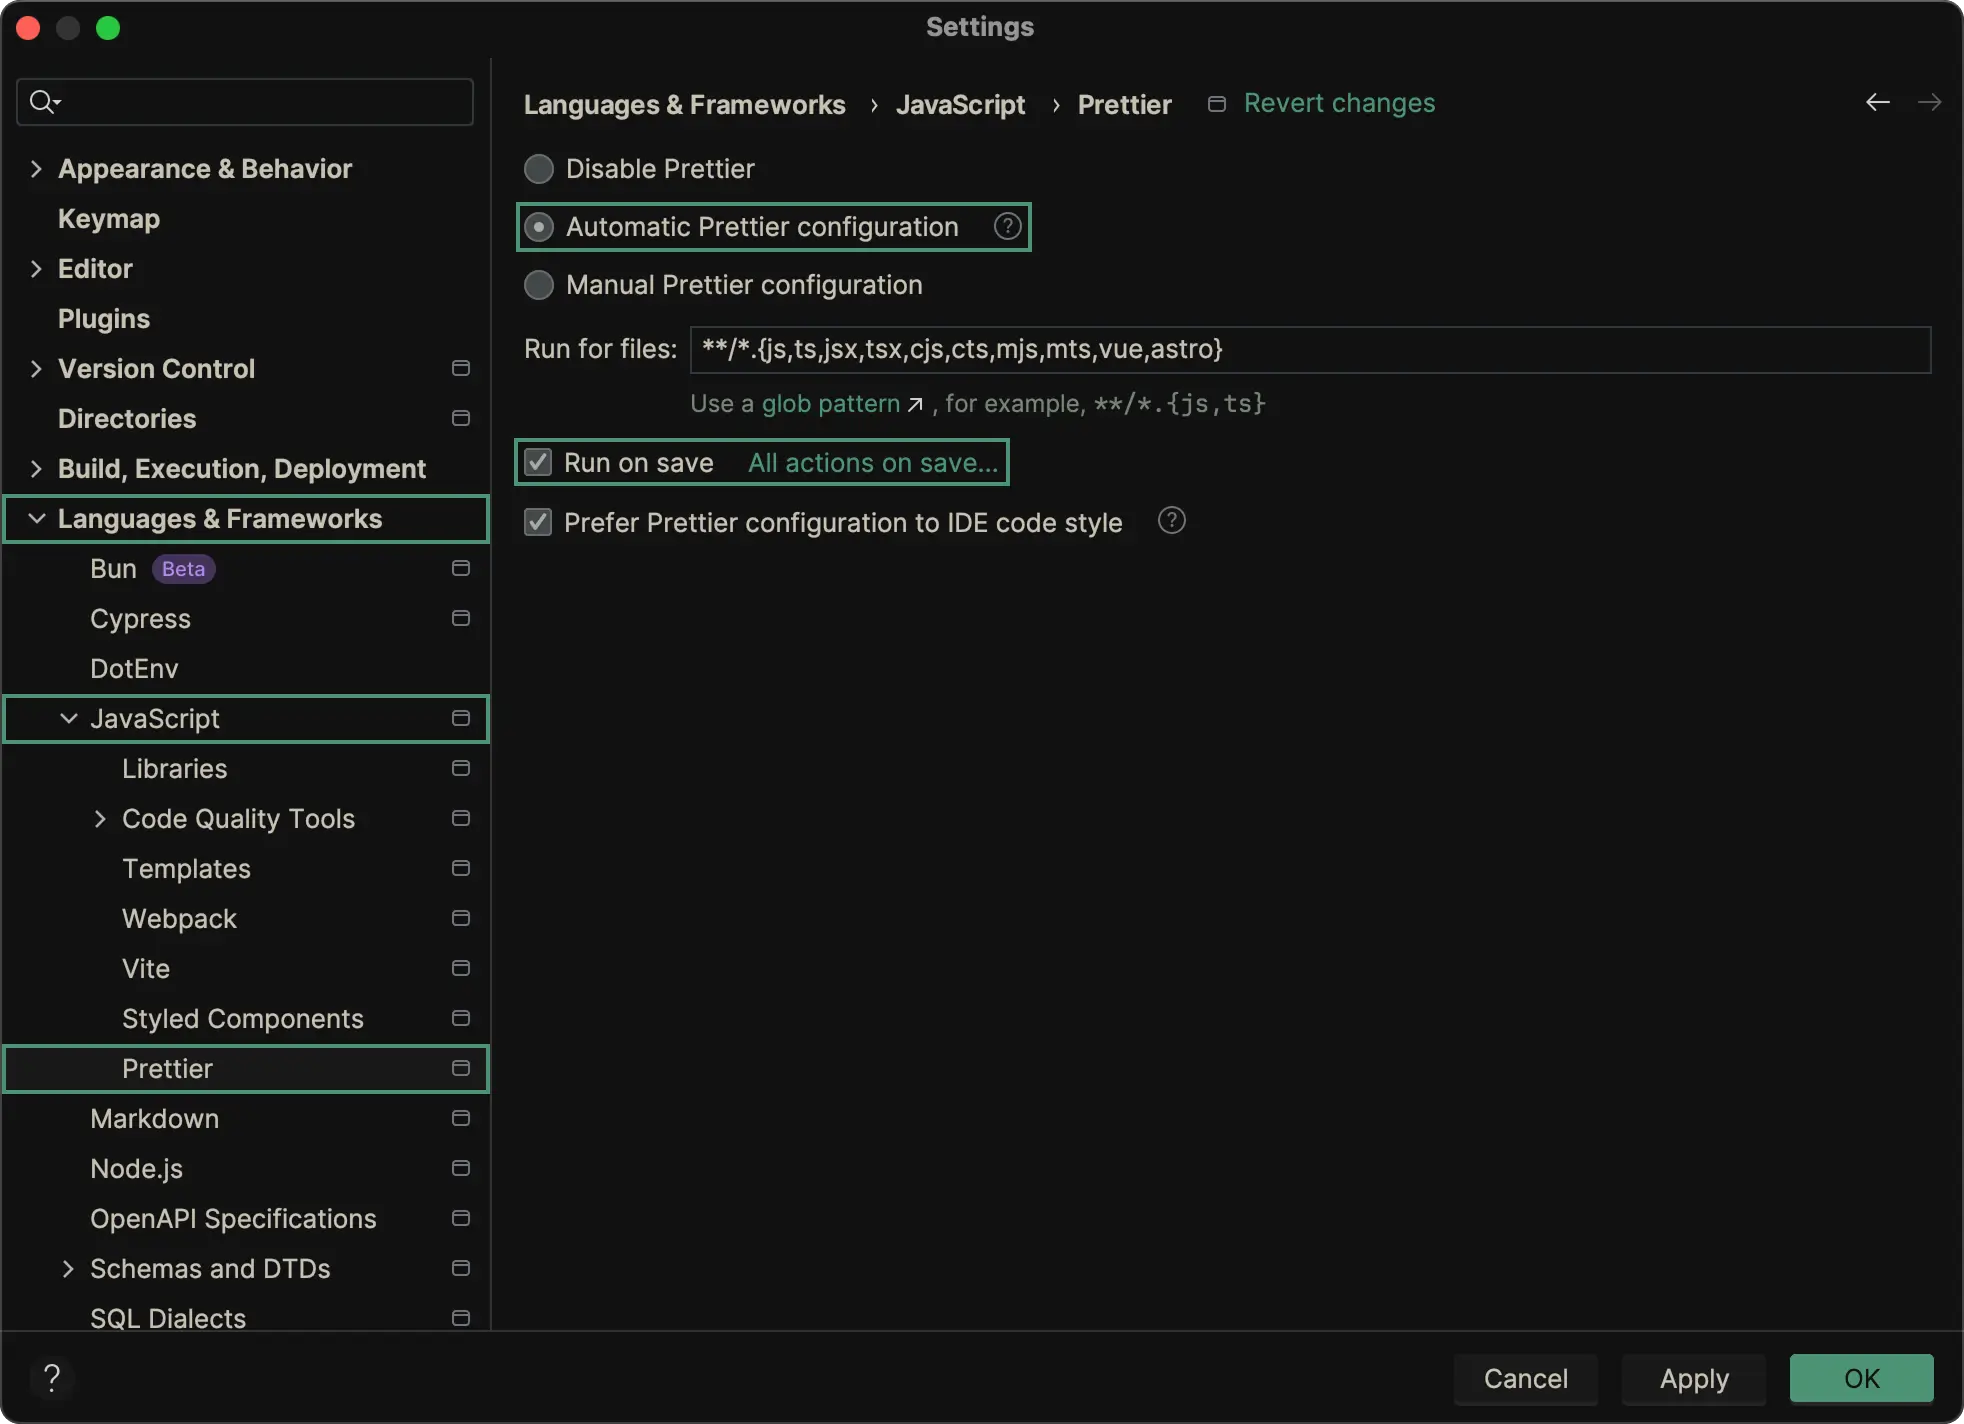Viewport: 1964px width, 1424px height.
Task: Click project-level icon on Webpack row
Action: click(x=460, y=918)
